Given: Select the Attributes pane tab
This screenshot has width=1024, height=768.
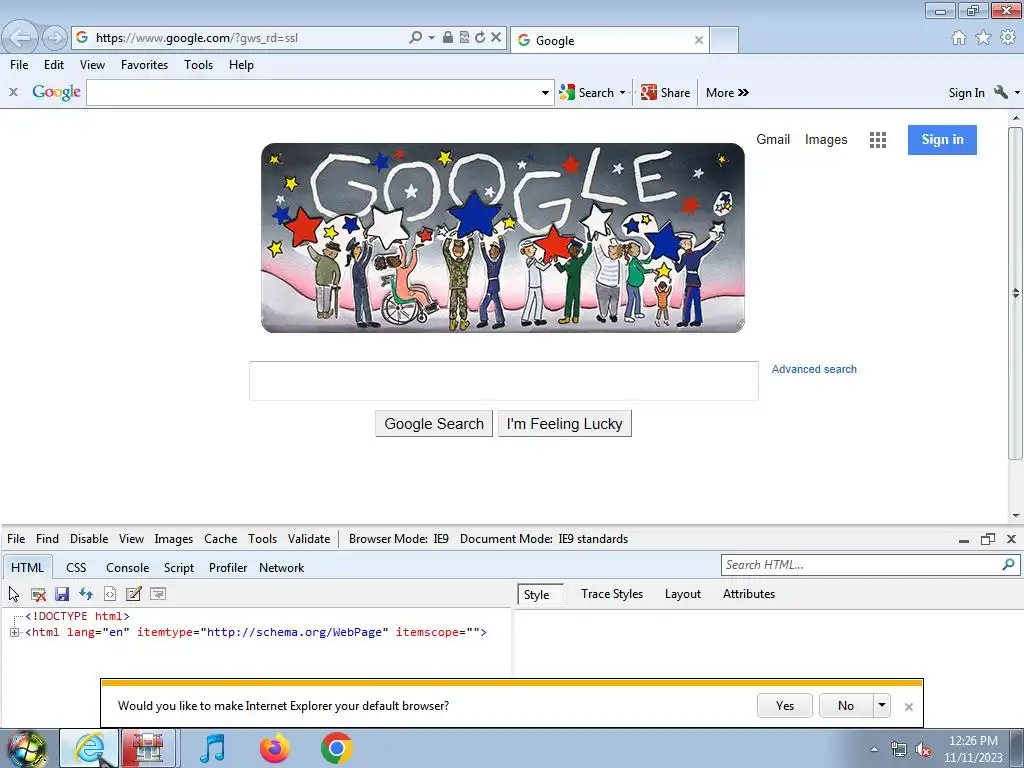Looking at the screenshot, I should pos(748,594).
